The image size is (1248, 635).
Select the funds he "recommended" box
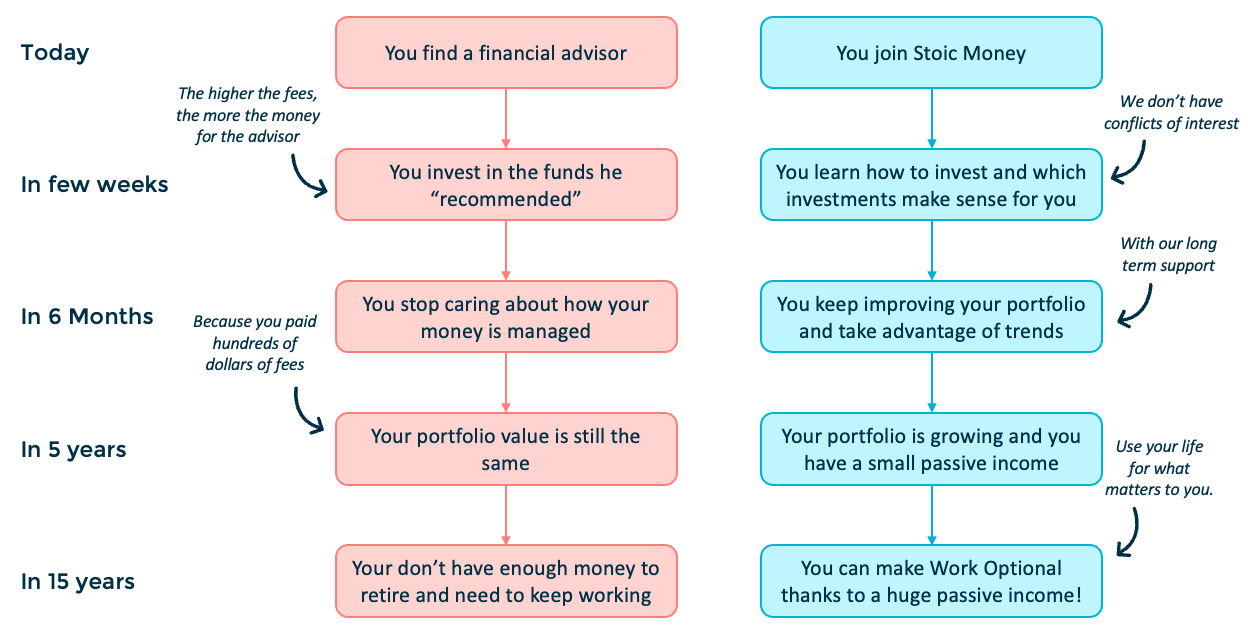tap(505, 185)
